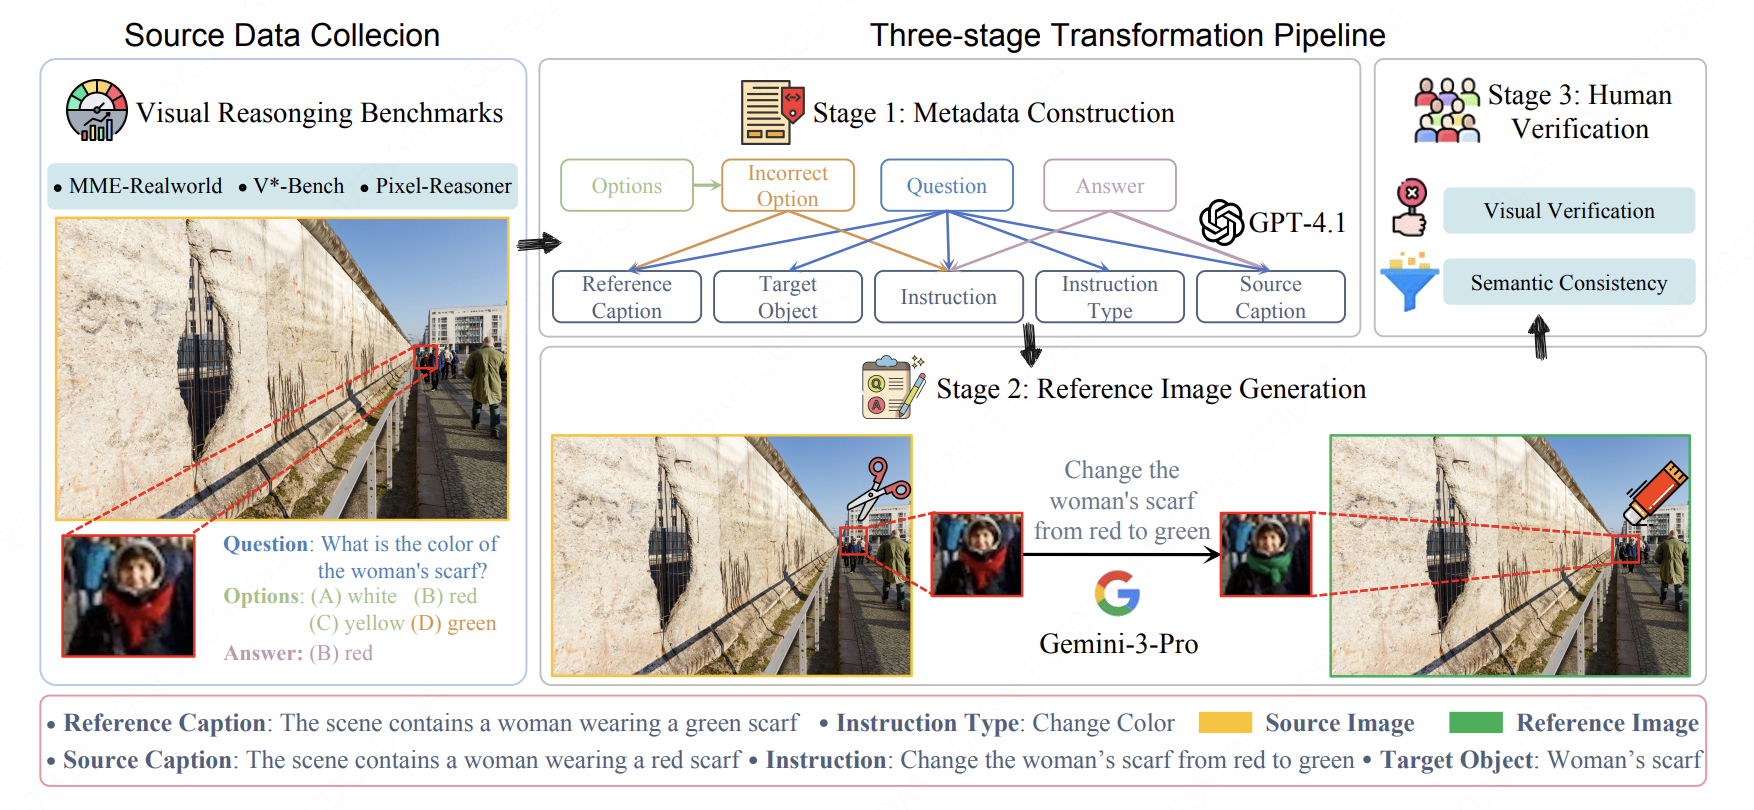This screenshot has height=810, width=1754.
Task: Click the Three-stage Transformation Pipeline heading
Action: click(x=1128, y=35)
